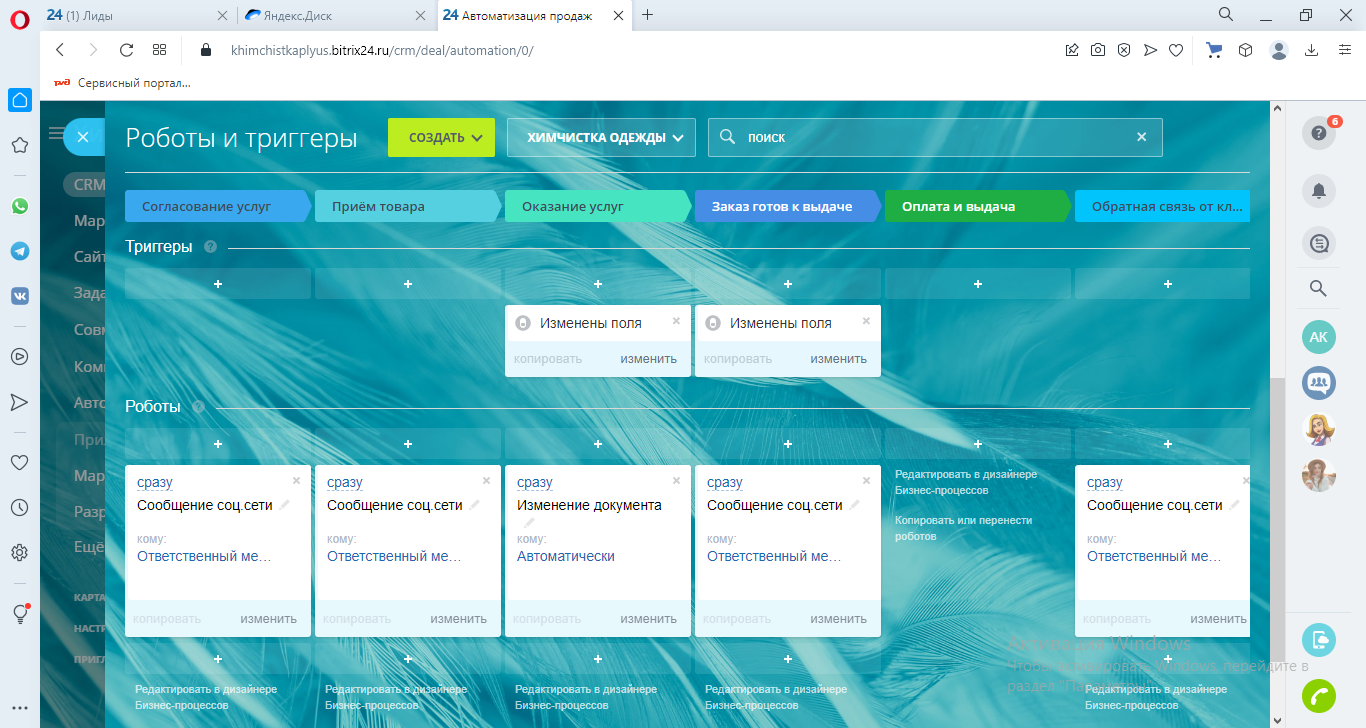Open the notifications bell icon
This screenshot has height=728, width=1366.
click(1318, 190)
